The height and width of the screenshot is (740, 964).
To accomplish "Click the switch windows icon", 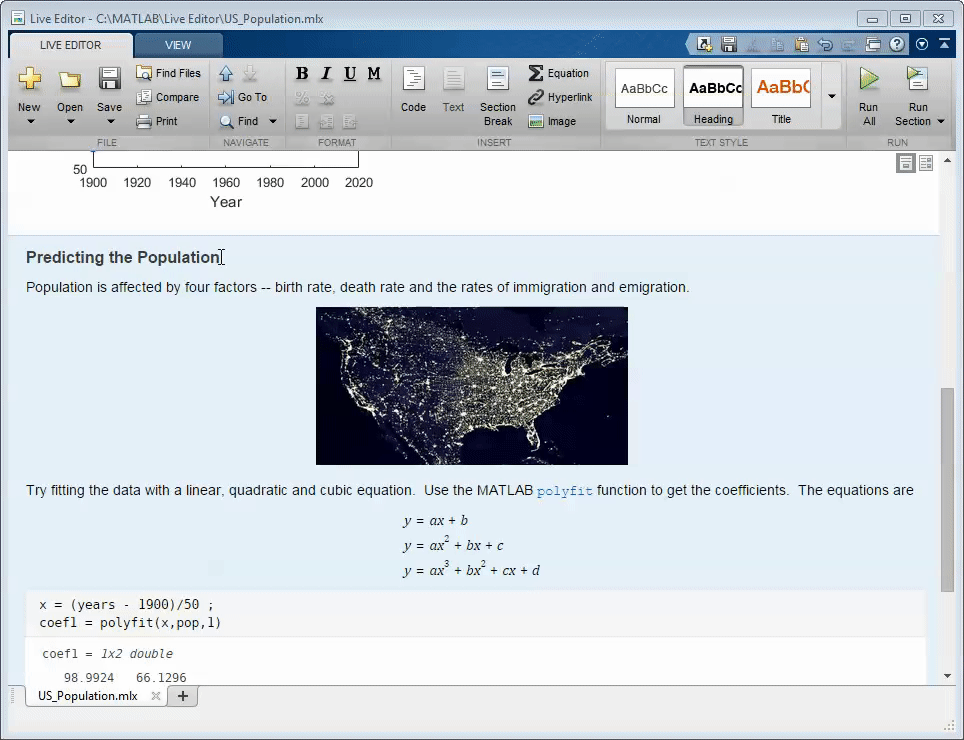I will point(873,44).
